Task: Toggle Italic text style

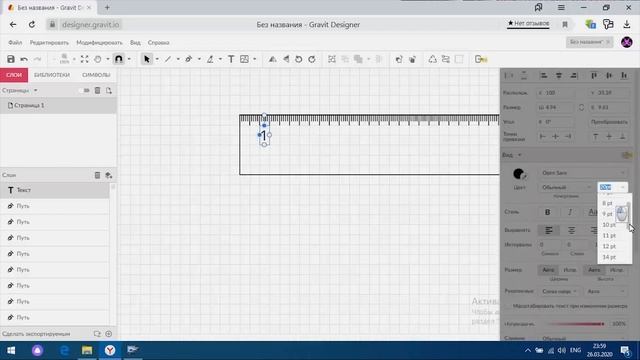Action: 570,212
